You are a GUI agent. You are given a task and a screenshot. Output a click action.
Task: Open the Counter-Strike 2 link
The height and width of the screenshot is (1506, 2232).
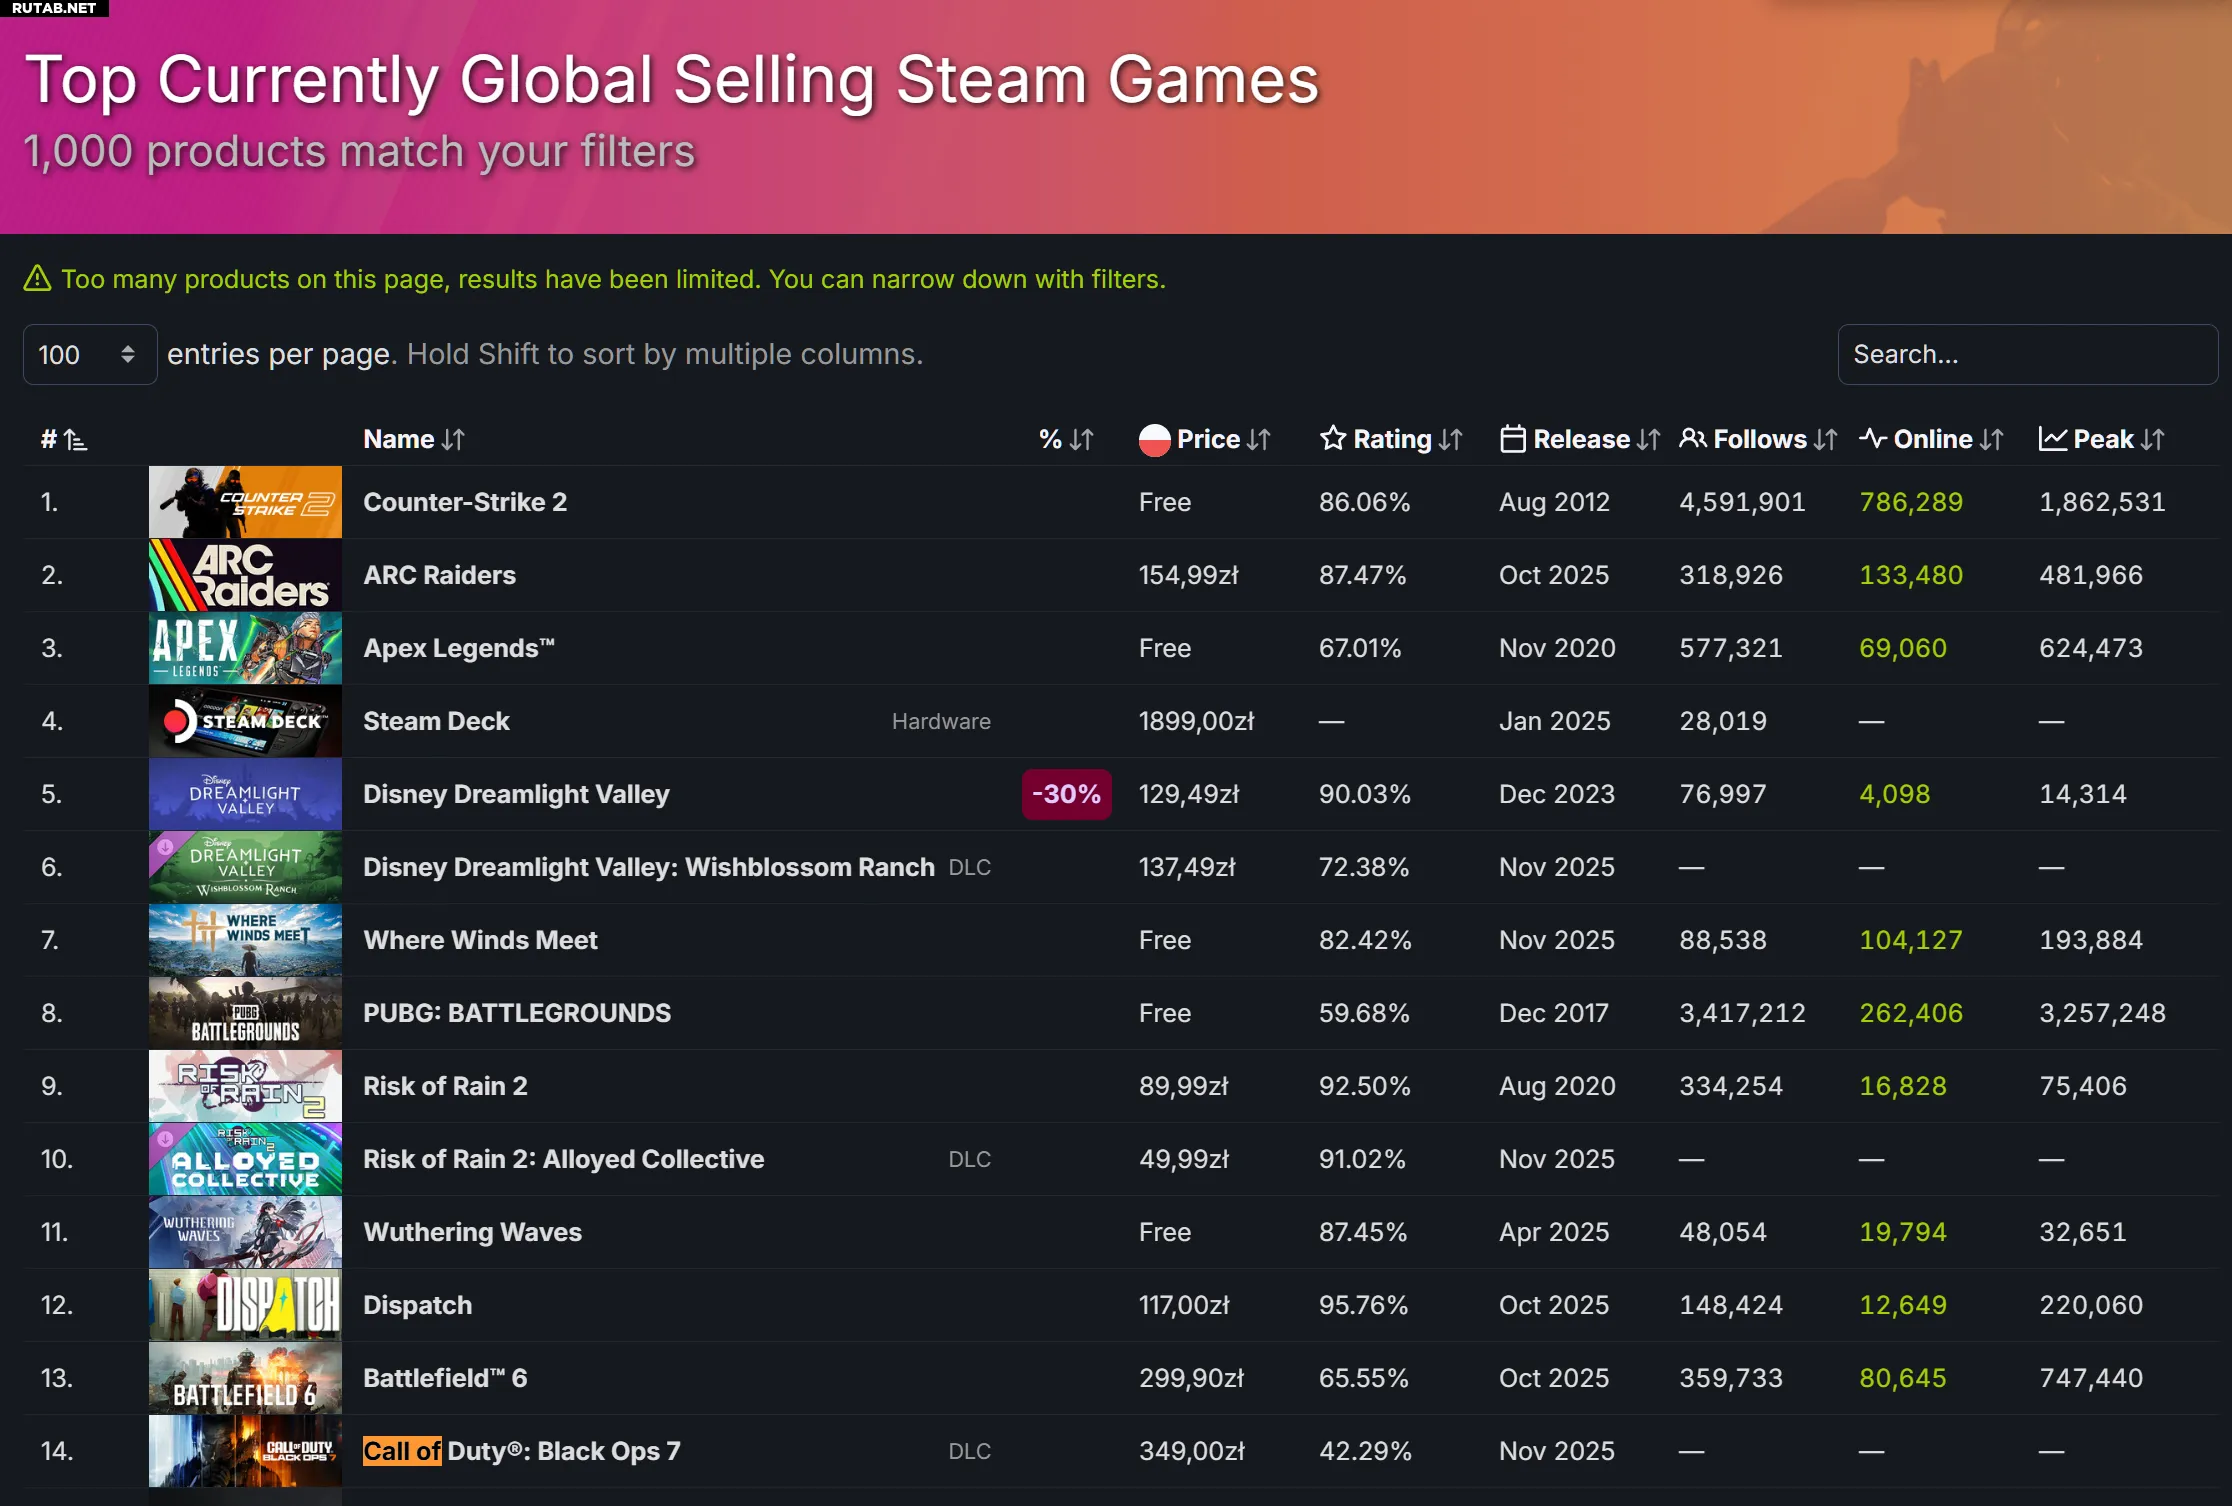(x=464, y=502)
